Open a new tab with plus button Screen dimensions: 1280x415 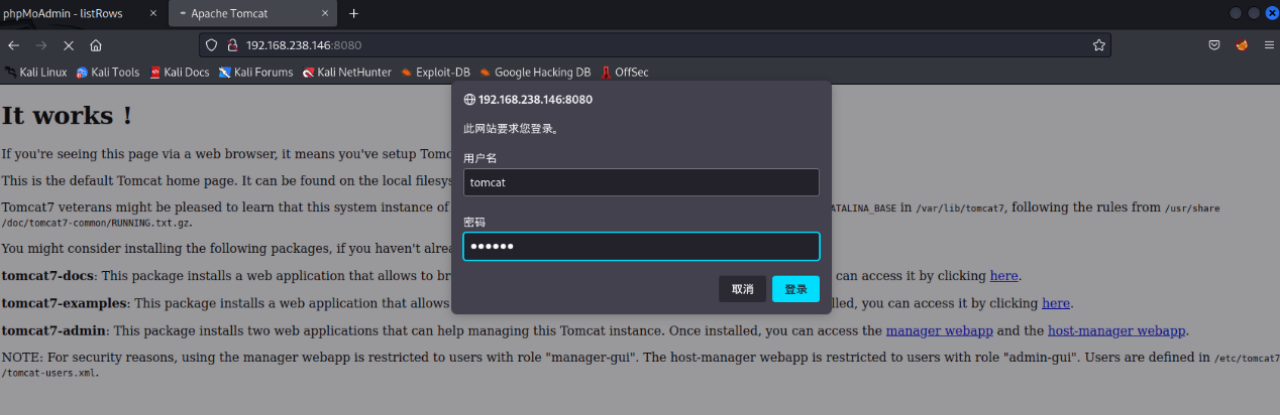click(x=354, y=14)
